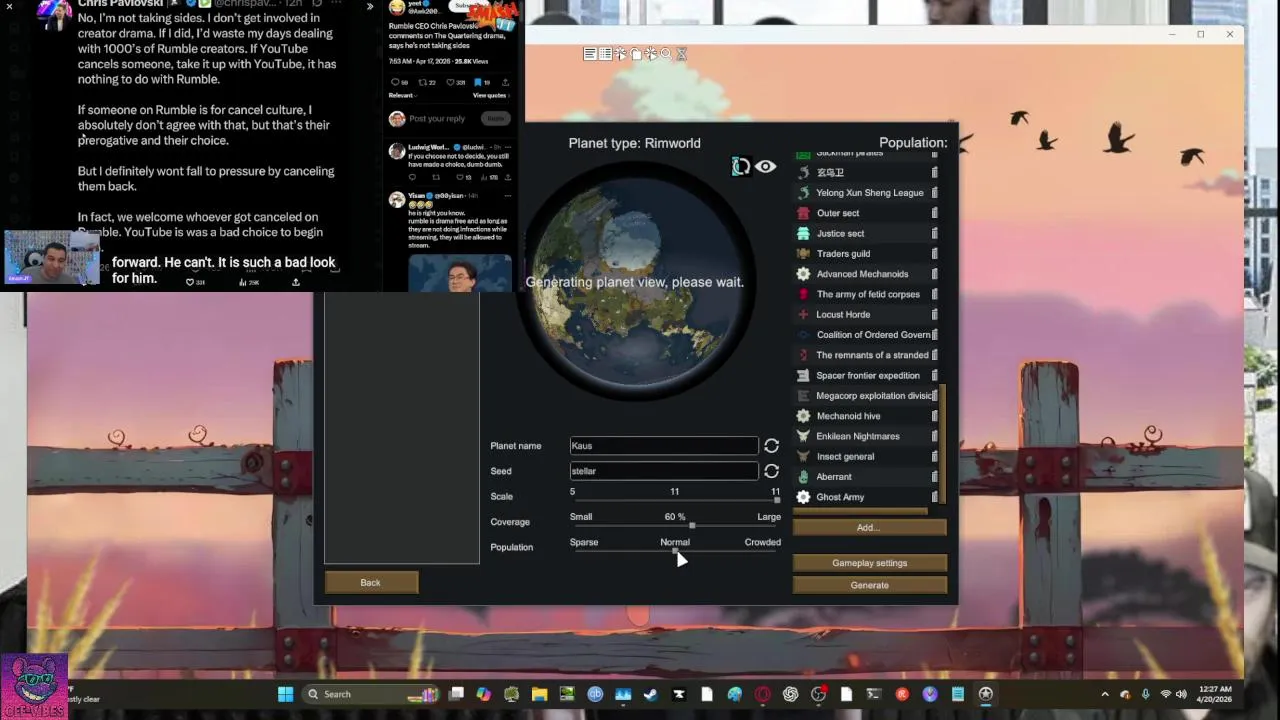Delete Aberrant faction trash icon
The height and width of the screenshot is (720, 1280).
click(935, 477)
